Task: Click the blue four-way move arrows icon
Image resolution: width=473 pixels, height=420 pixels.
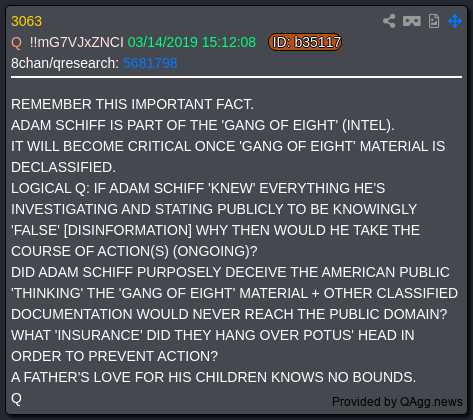Action: [455, 21]
